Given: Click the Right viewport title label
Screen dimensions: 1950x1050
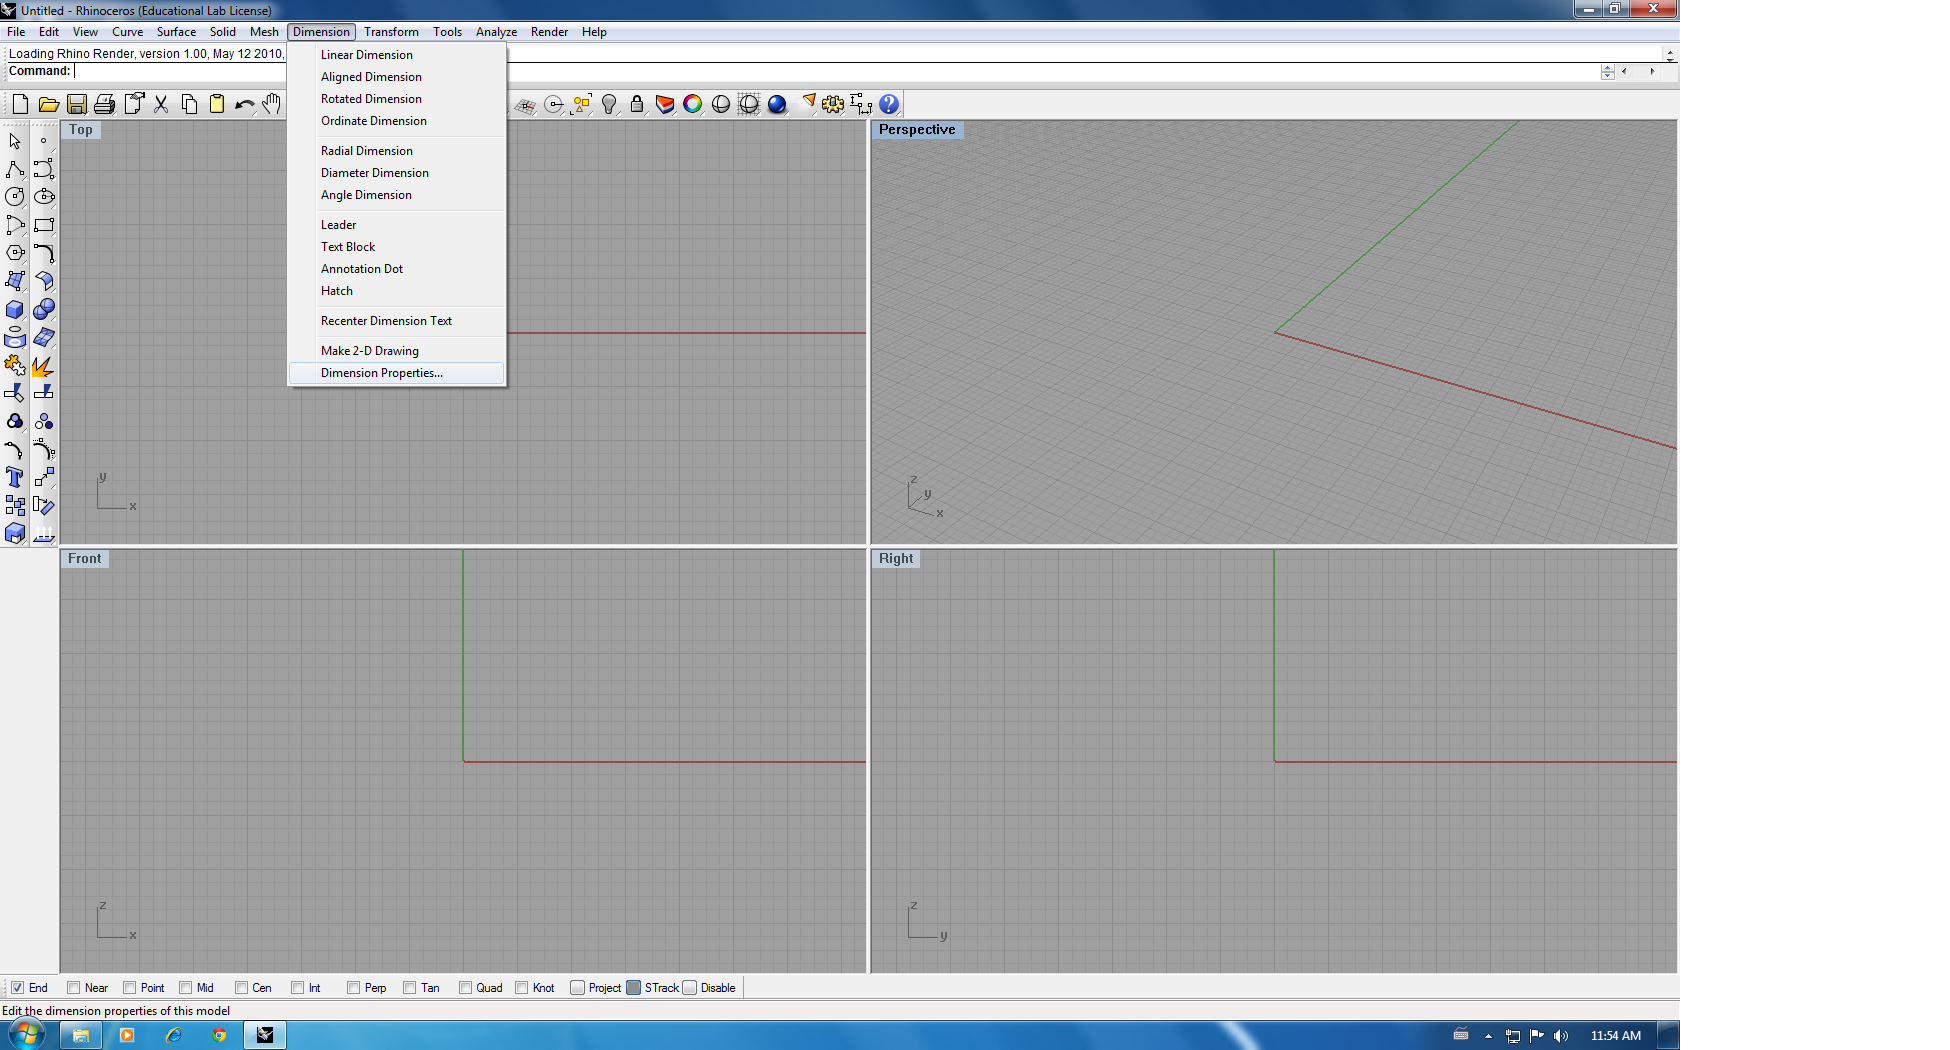Looking at the screenshot, I should pos(896,559).
